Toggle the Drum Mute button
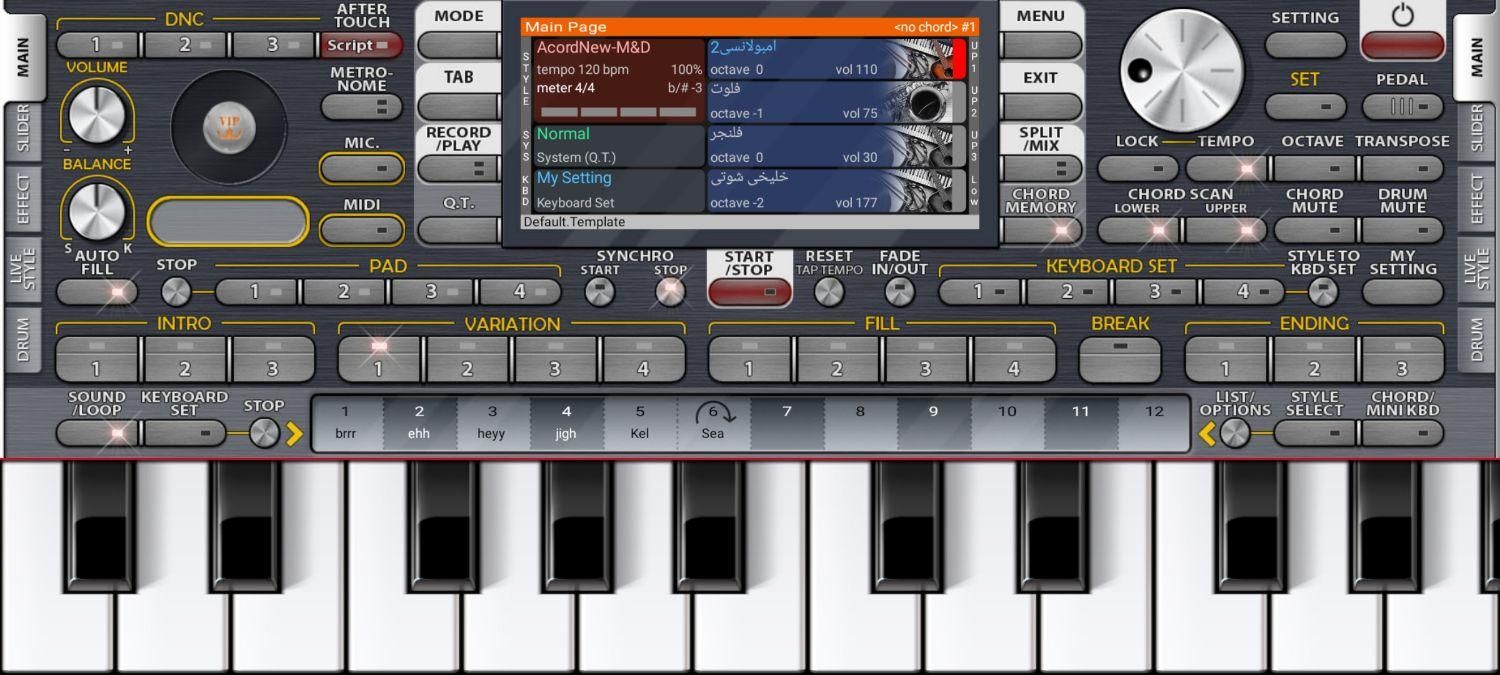Screen dimensions: 1500x675 1402,230
